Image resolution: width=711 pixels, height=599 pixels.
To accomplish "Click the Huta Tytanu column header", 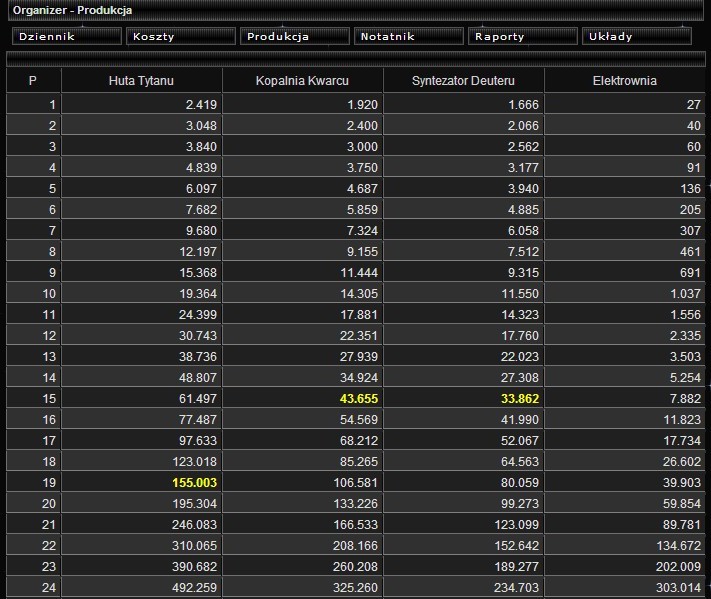I will pyautogui.click(x=141, y=81).
